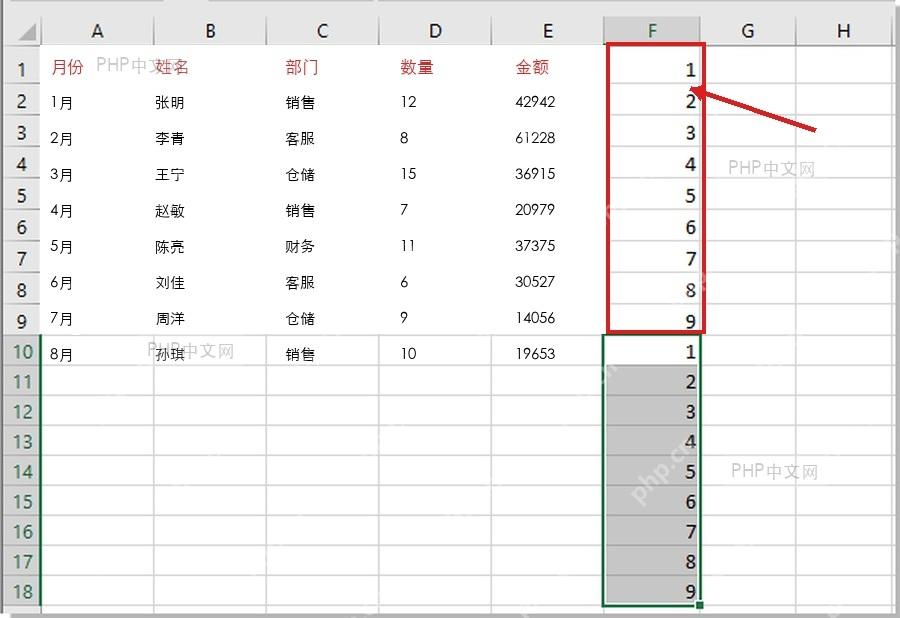Viewport: 900px width, 618px height.
Task: Click cell F5 containing 5
Action: coord(652,195)
